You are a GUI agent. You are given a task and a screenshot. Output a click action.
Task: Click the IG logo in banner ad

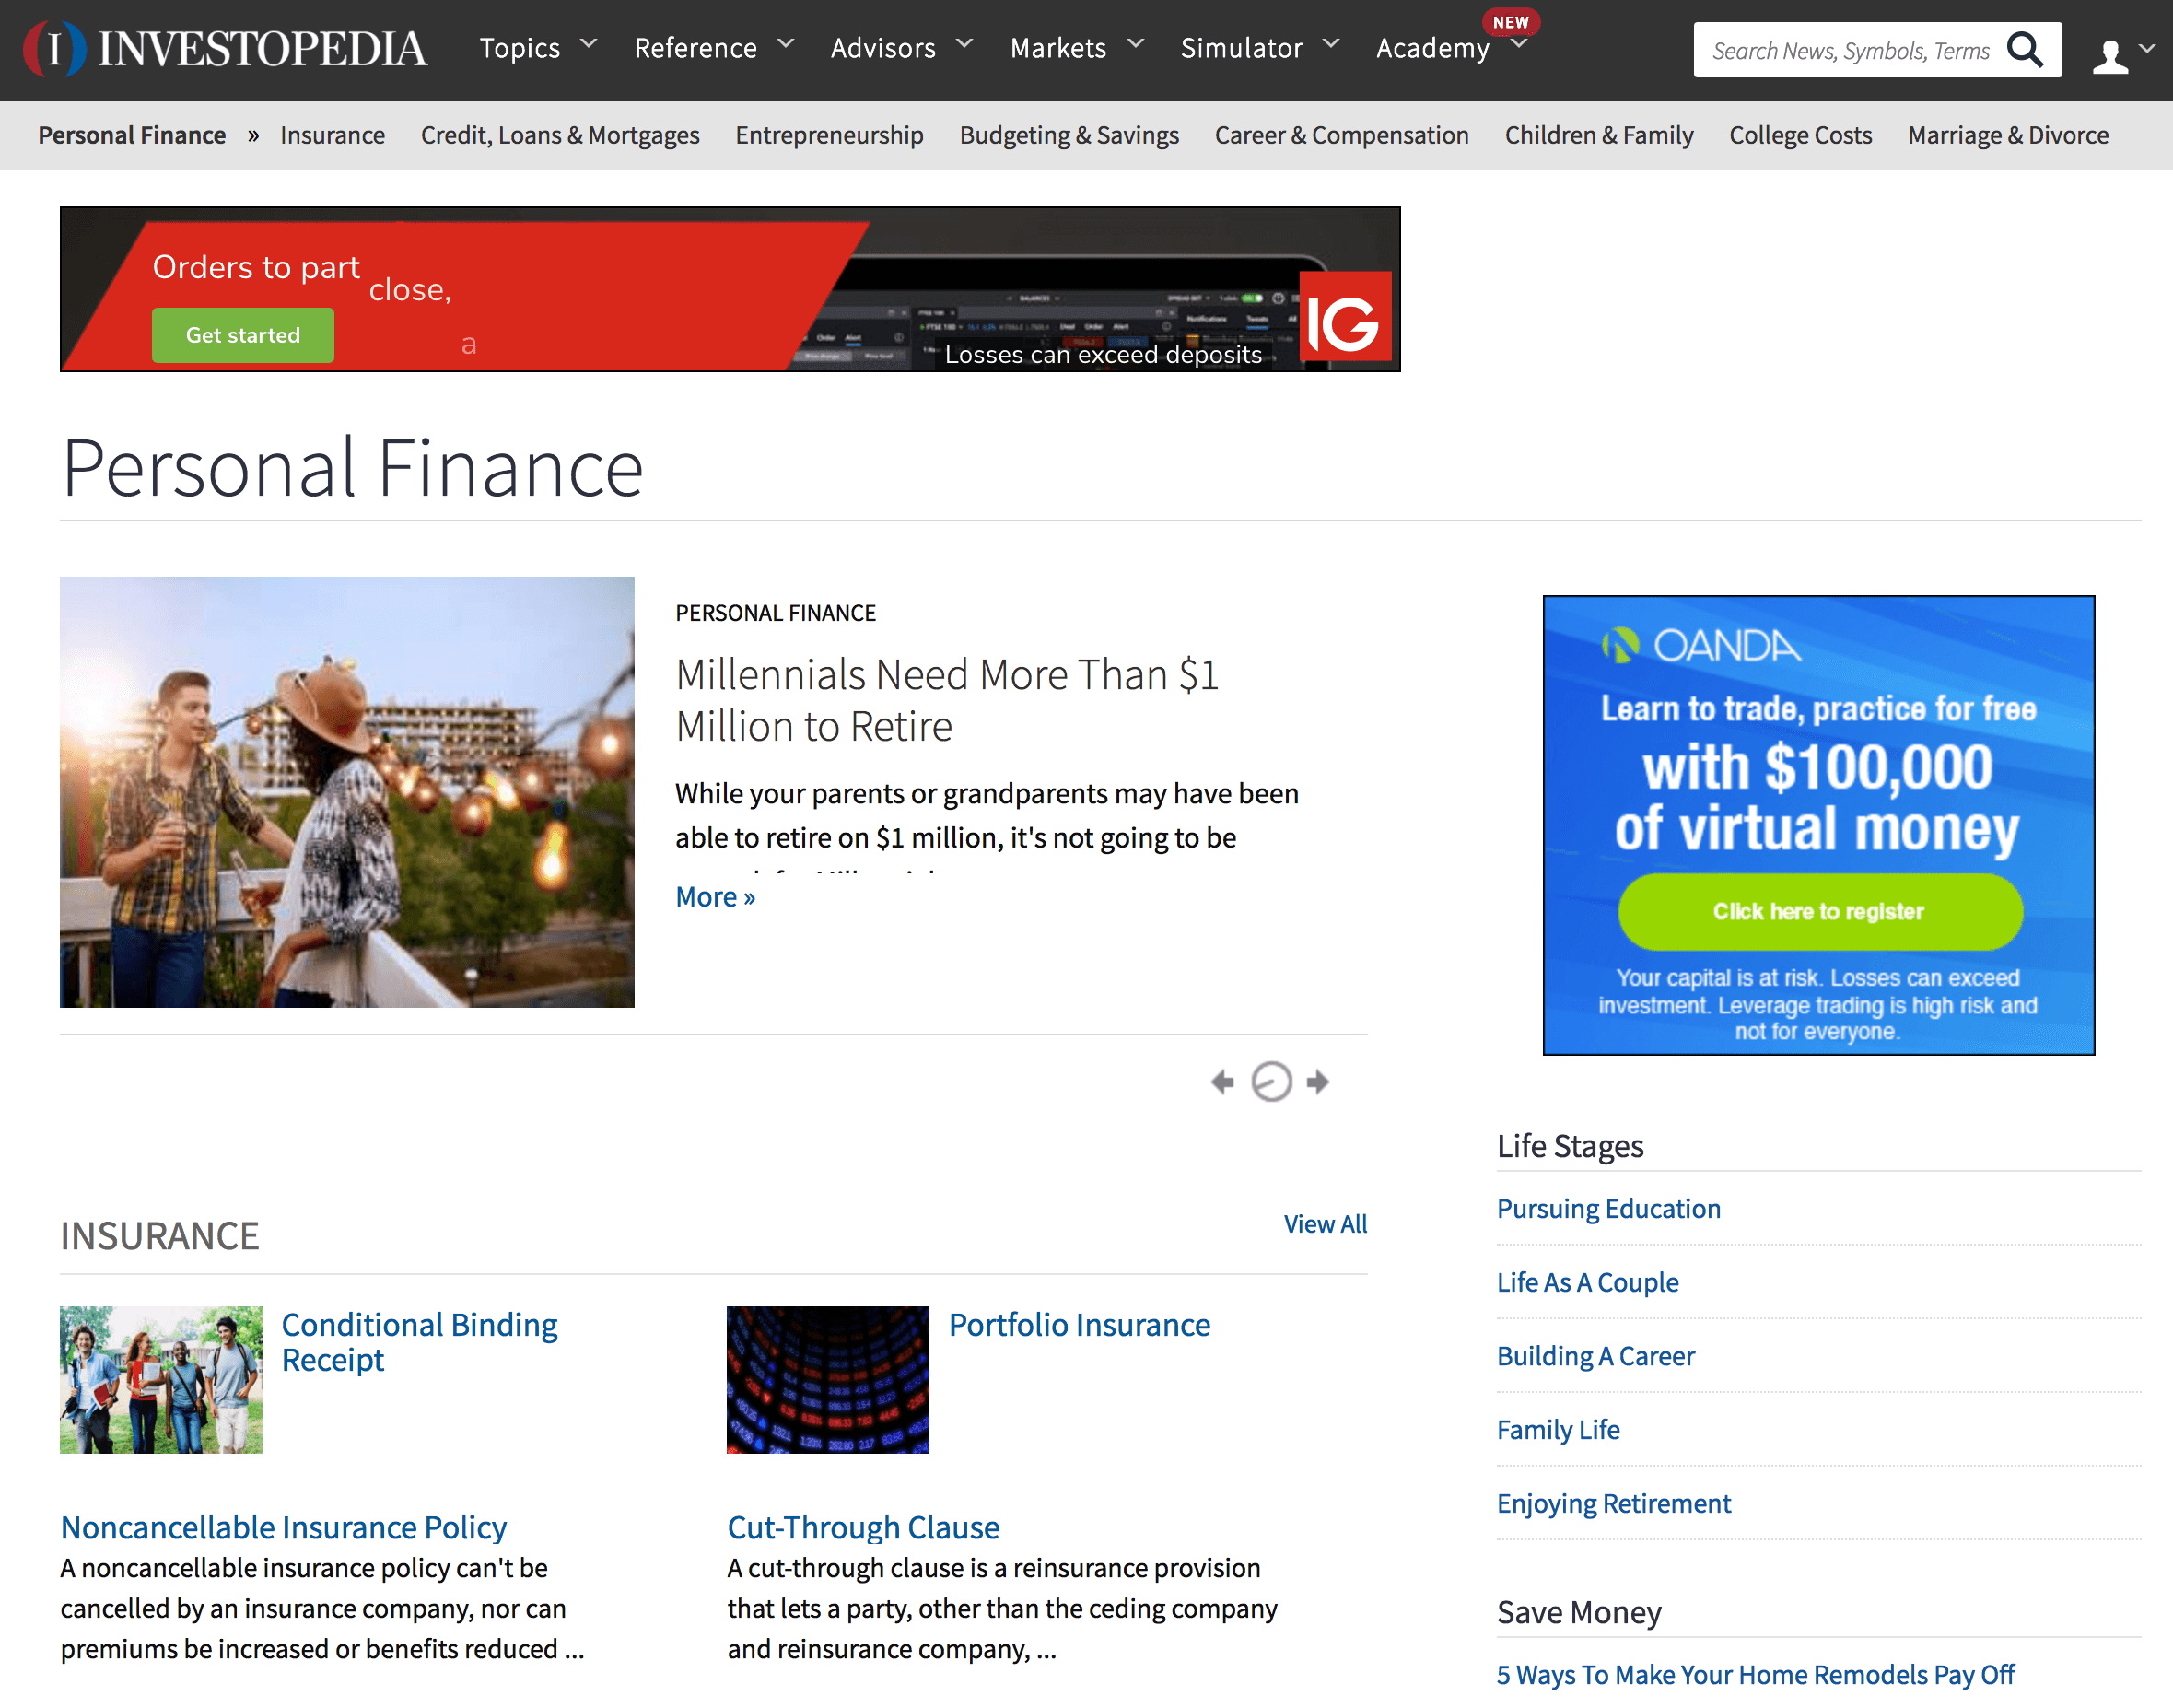click(x=1344, y=317)
